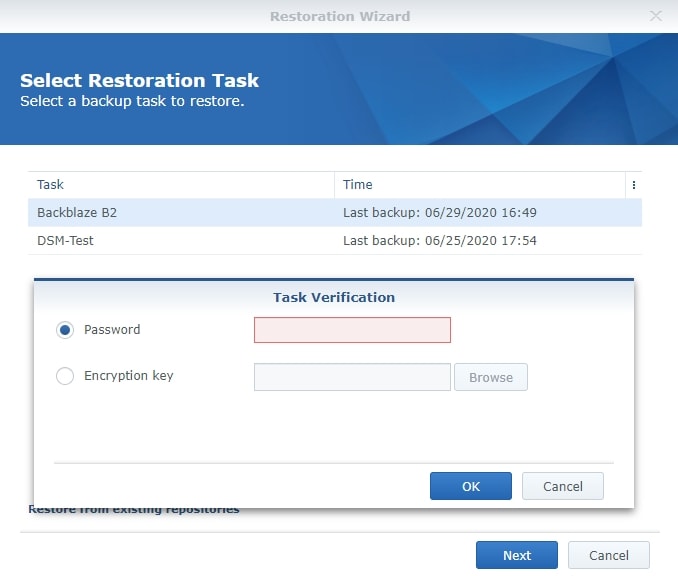Select the Encryption key radio button
The width and height of the screenshot is (678, 576).
click(66, 376)
